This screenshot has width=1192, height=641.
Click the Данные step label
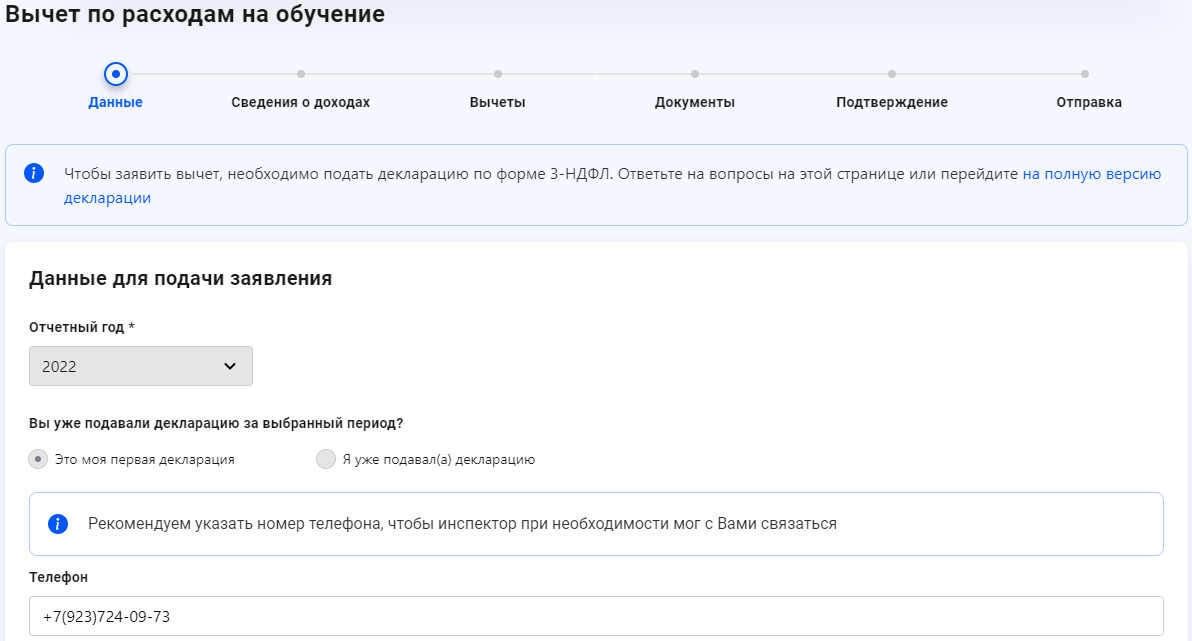click(x=115, y=102)
